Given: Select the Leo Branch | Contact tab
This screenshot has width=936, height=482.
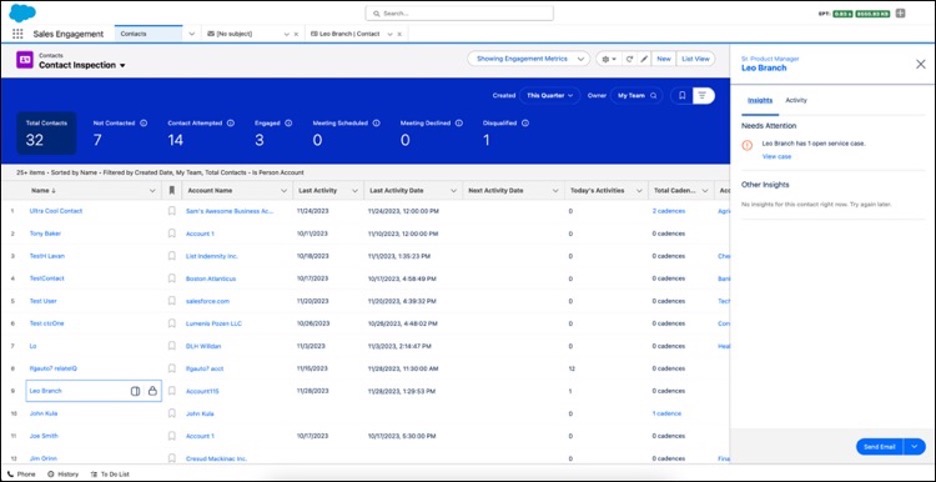Looking at the screenshot, I should pyautogui.click(x=345, y=34).
